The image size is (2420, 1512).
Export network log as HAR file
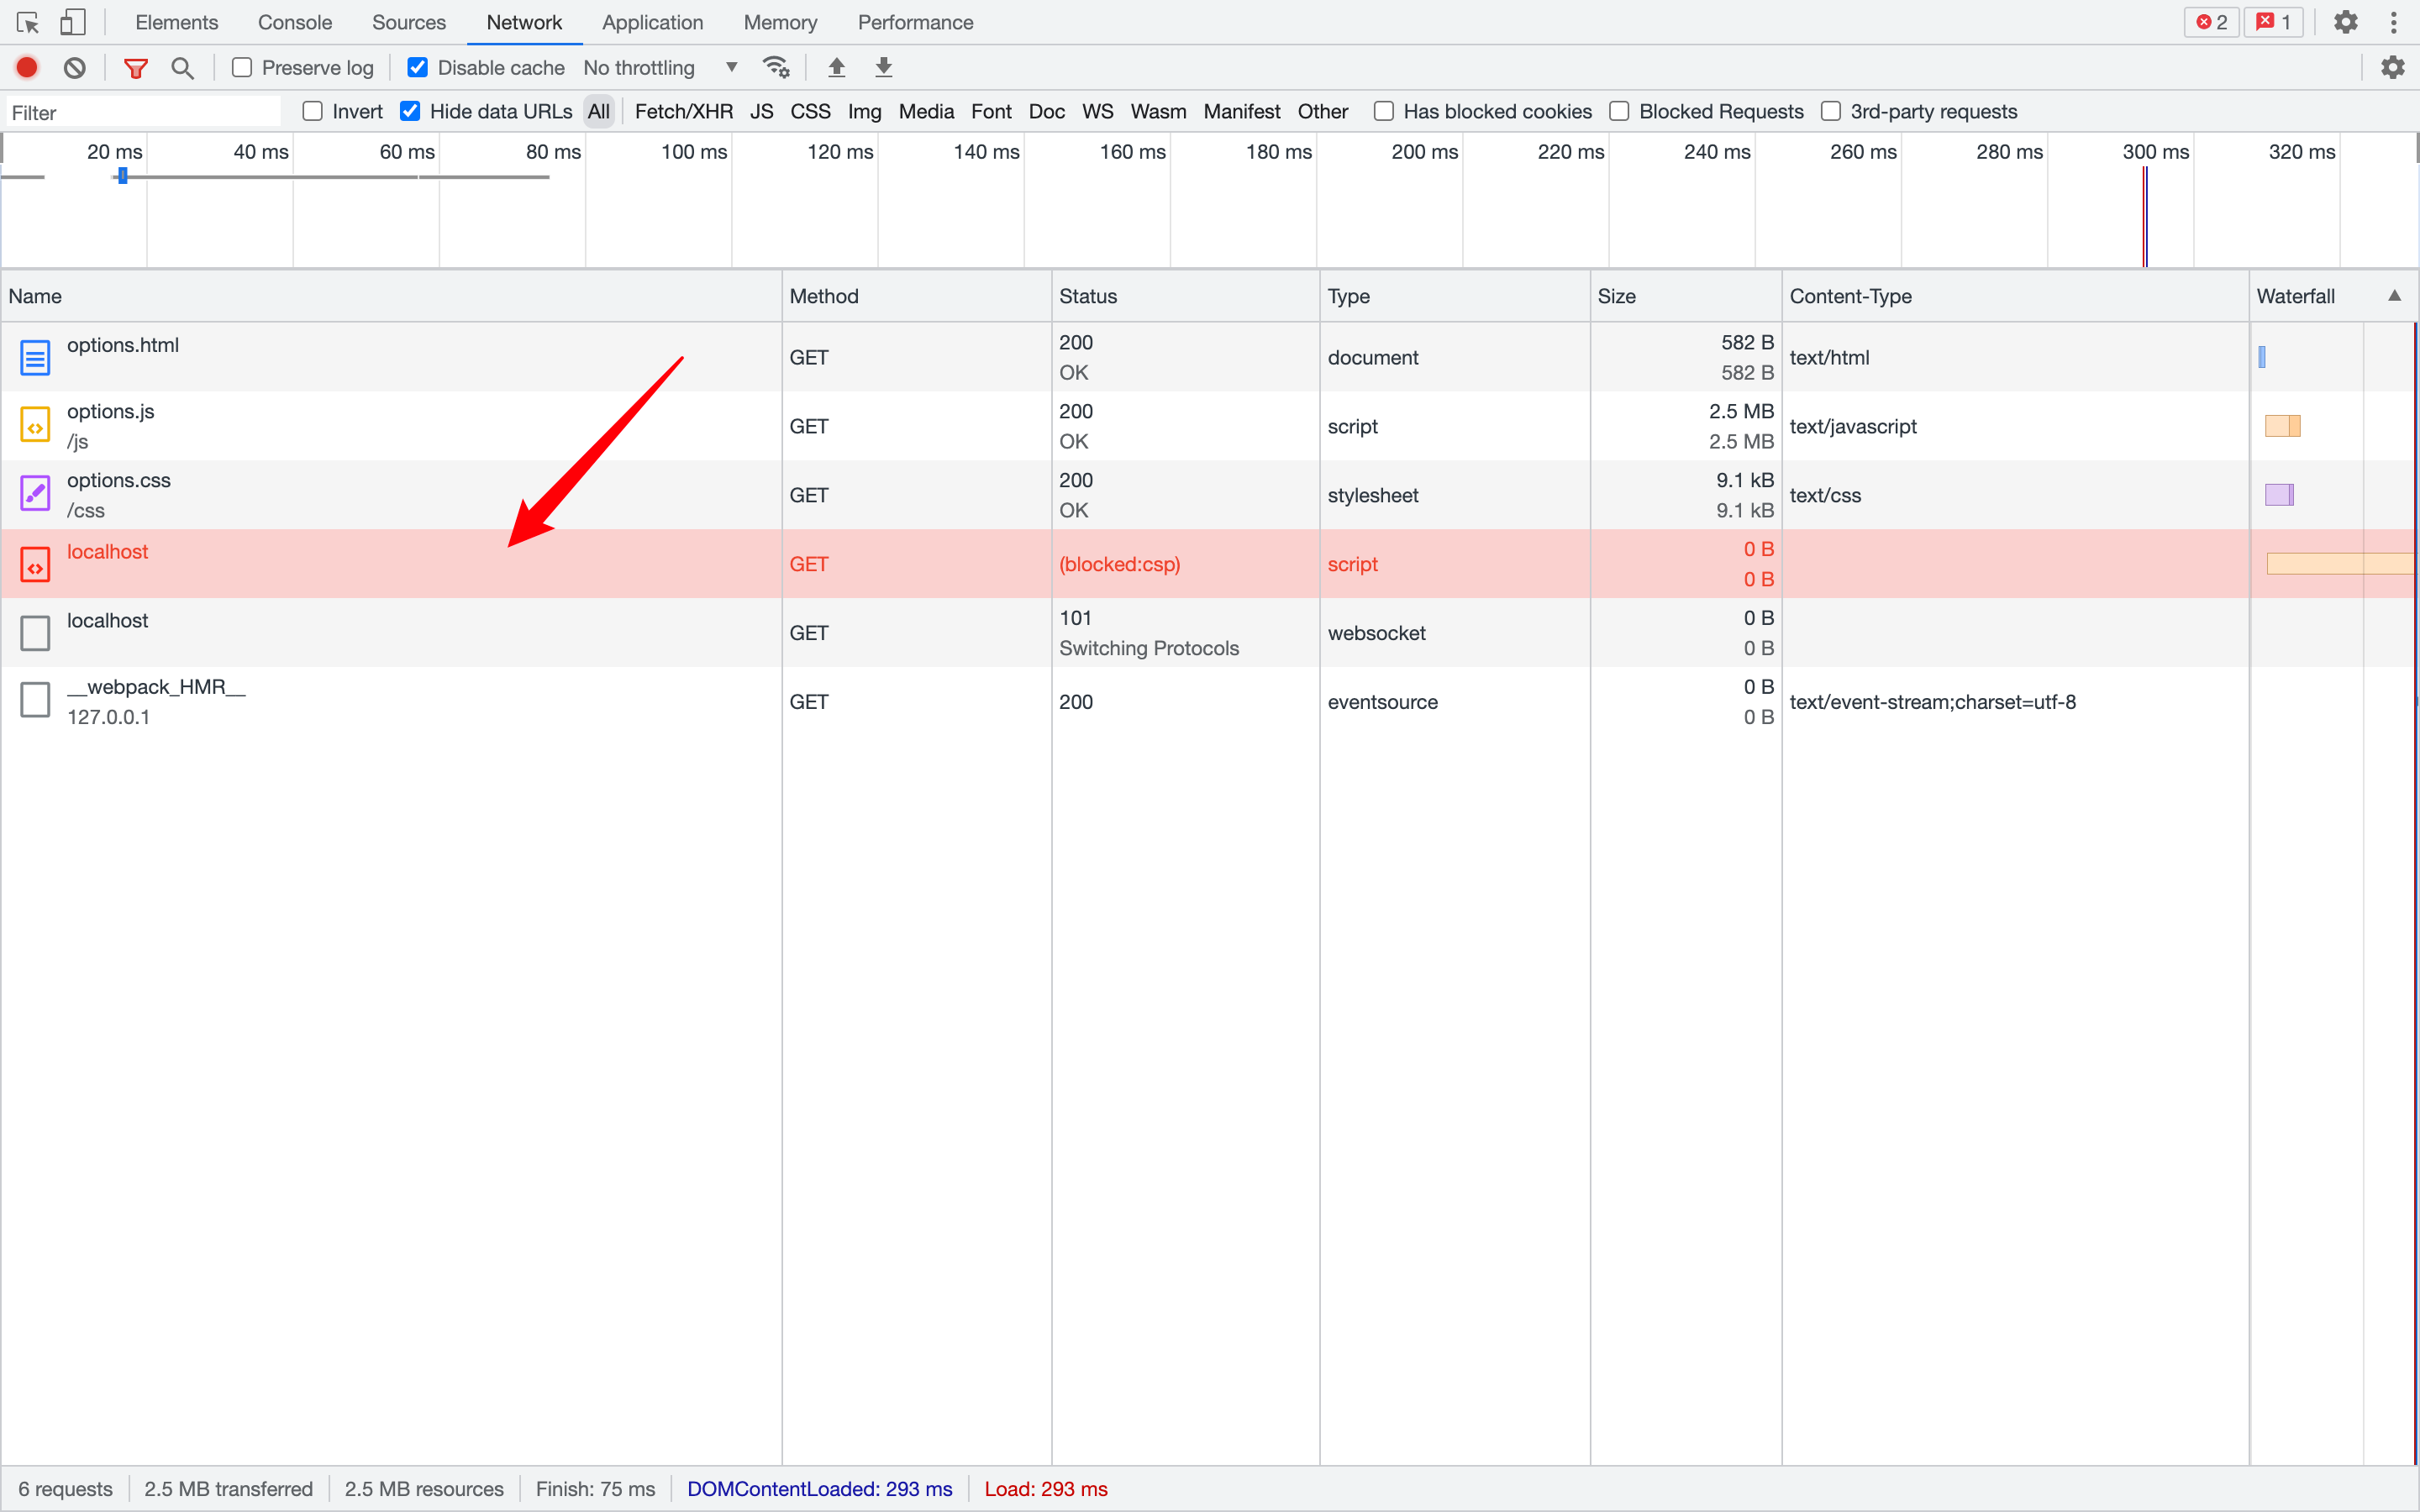[884, 67]
